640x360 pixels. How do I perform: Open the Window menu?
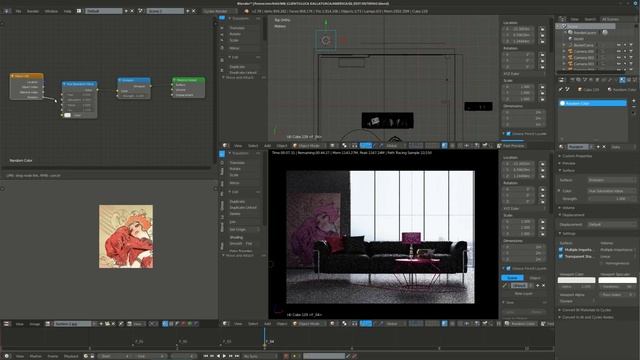click(x=51, y=11)
